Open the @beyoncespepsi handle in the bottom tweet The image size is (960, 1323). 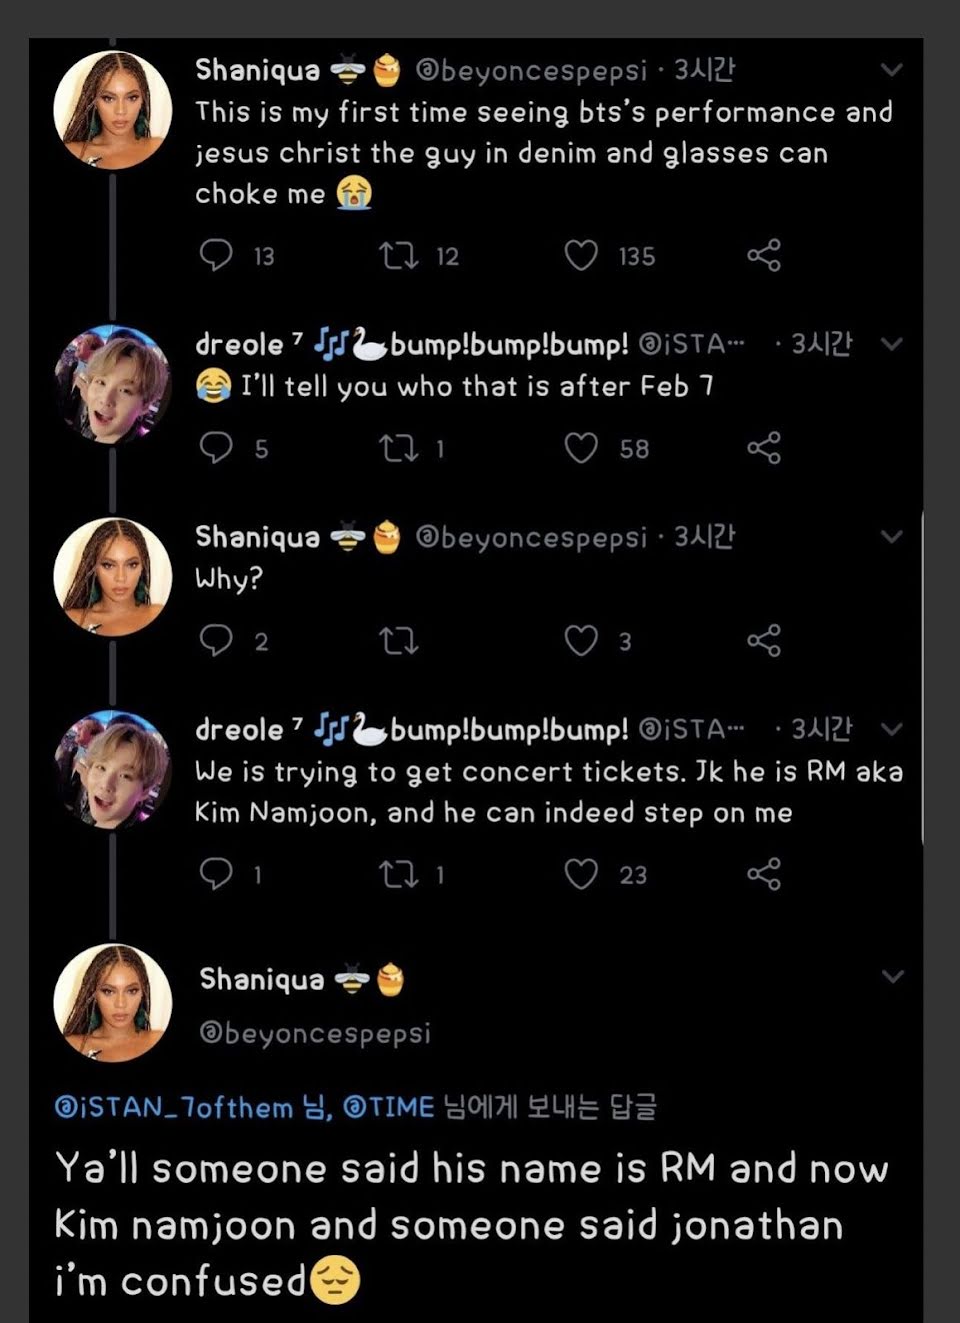[x=315, y=1032]
